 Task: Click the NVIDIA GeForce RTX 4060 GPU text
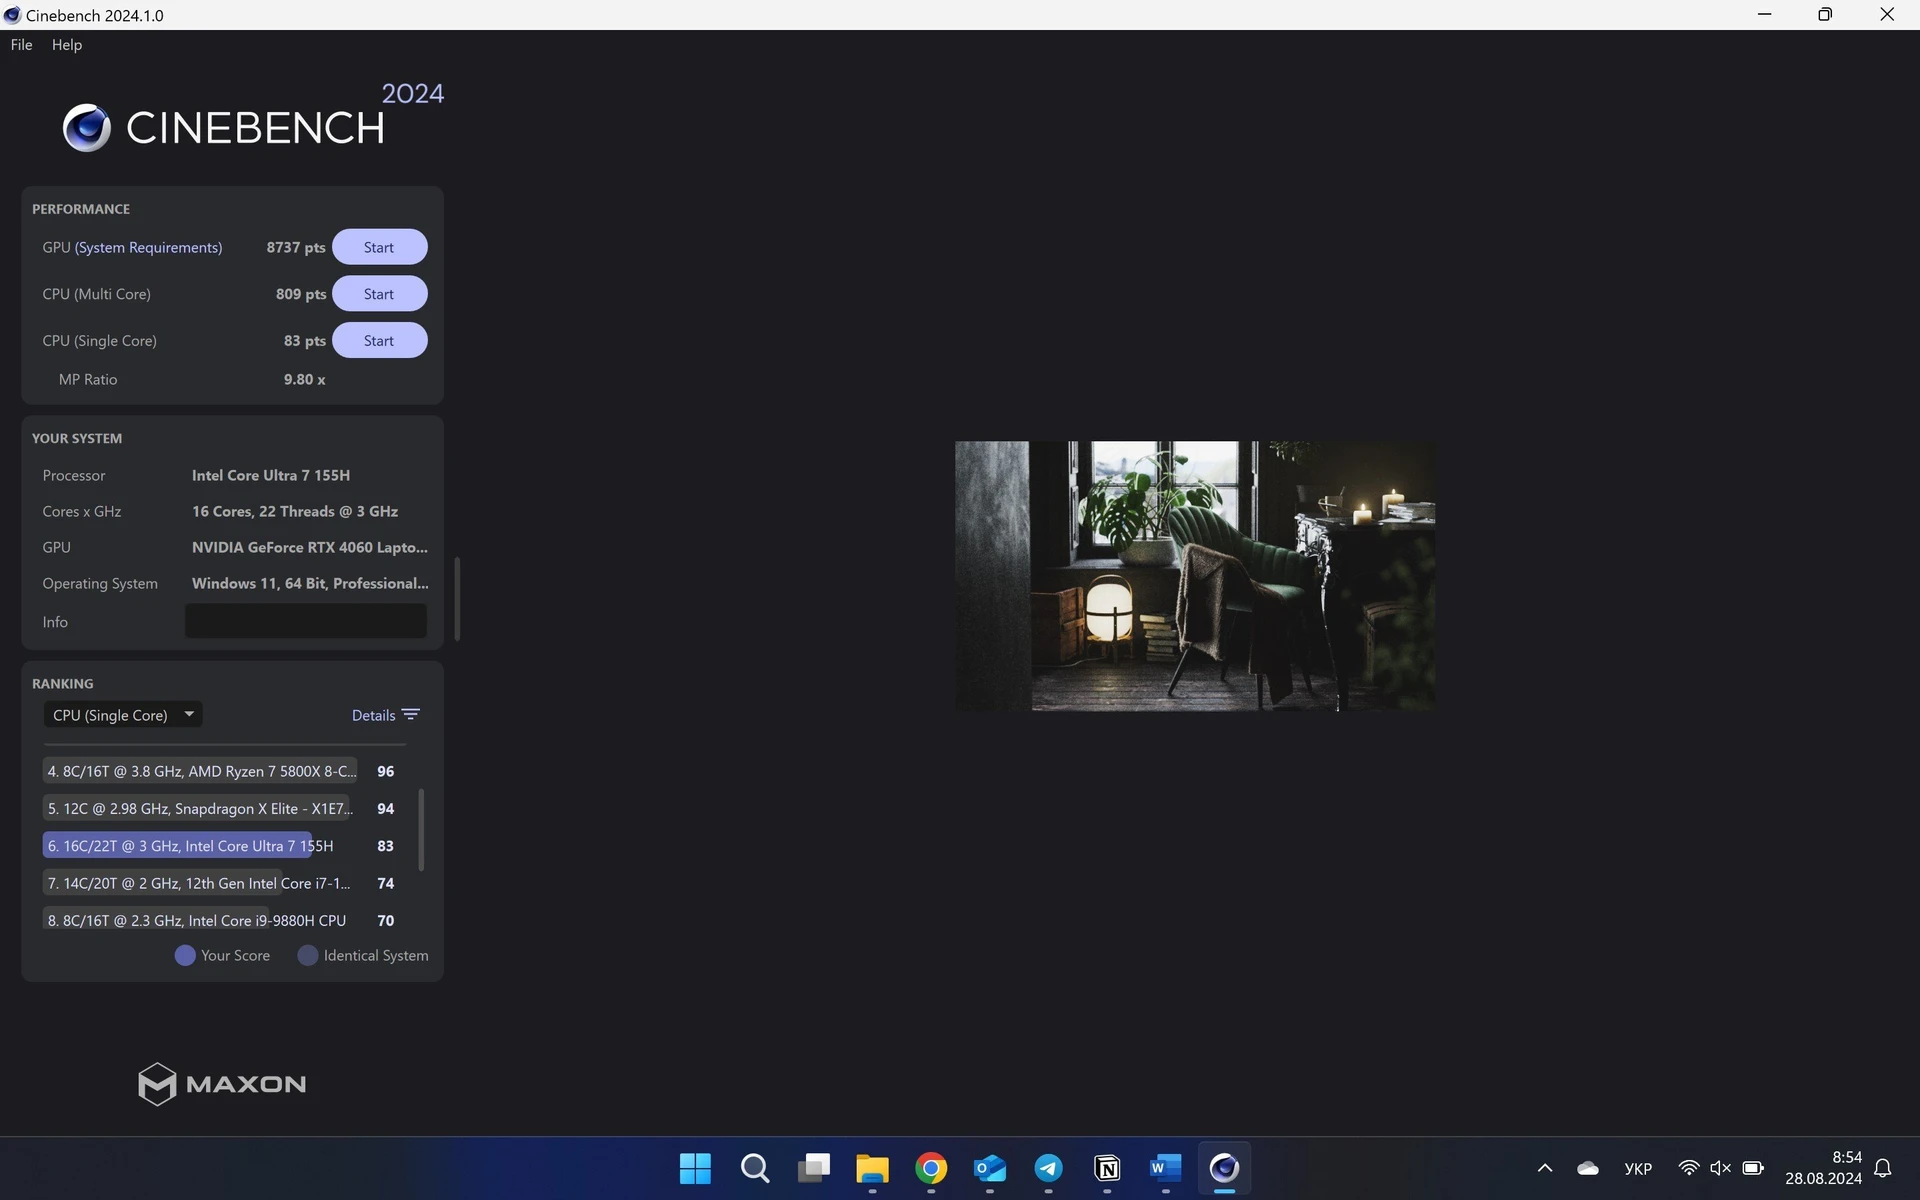[x=310, y=548]
